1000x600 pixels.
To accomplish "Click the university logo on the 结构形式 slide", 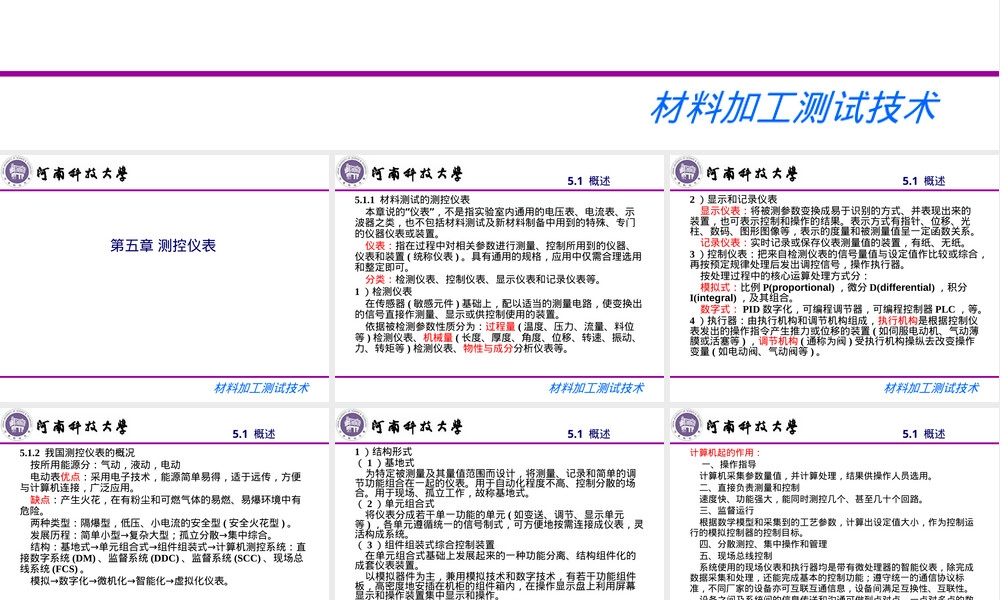I will (x=351, y=425).
